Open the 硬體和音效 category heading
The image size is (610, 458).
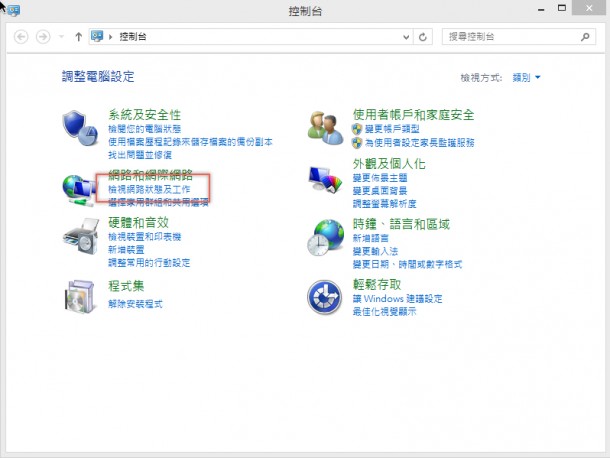click(138, 223)
